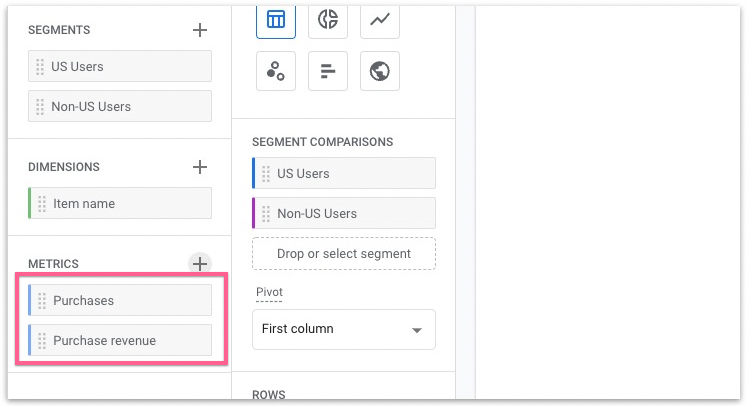This screenshot has width=749, height=406.
Task: Select US Users in Segments list
Action: 120,67
